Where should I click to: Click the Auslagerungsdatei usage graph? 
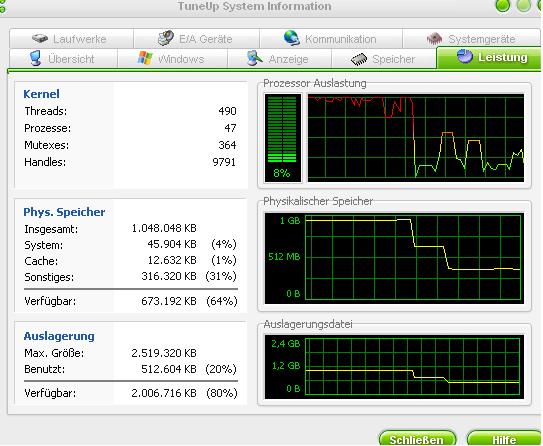click(394, 366)
